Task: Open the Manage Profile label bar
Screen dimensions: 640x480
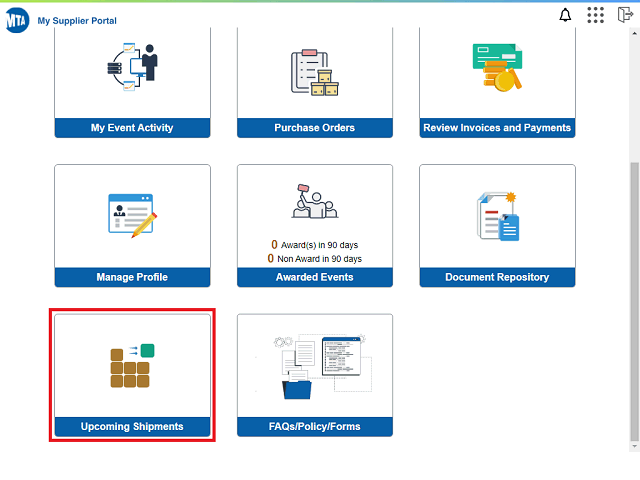Action: [132, 277]
